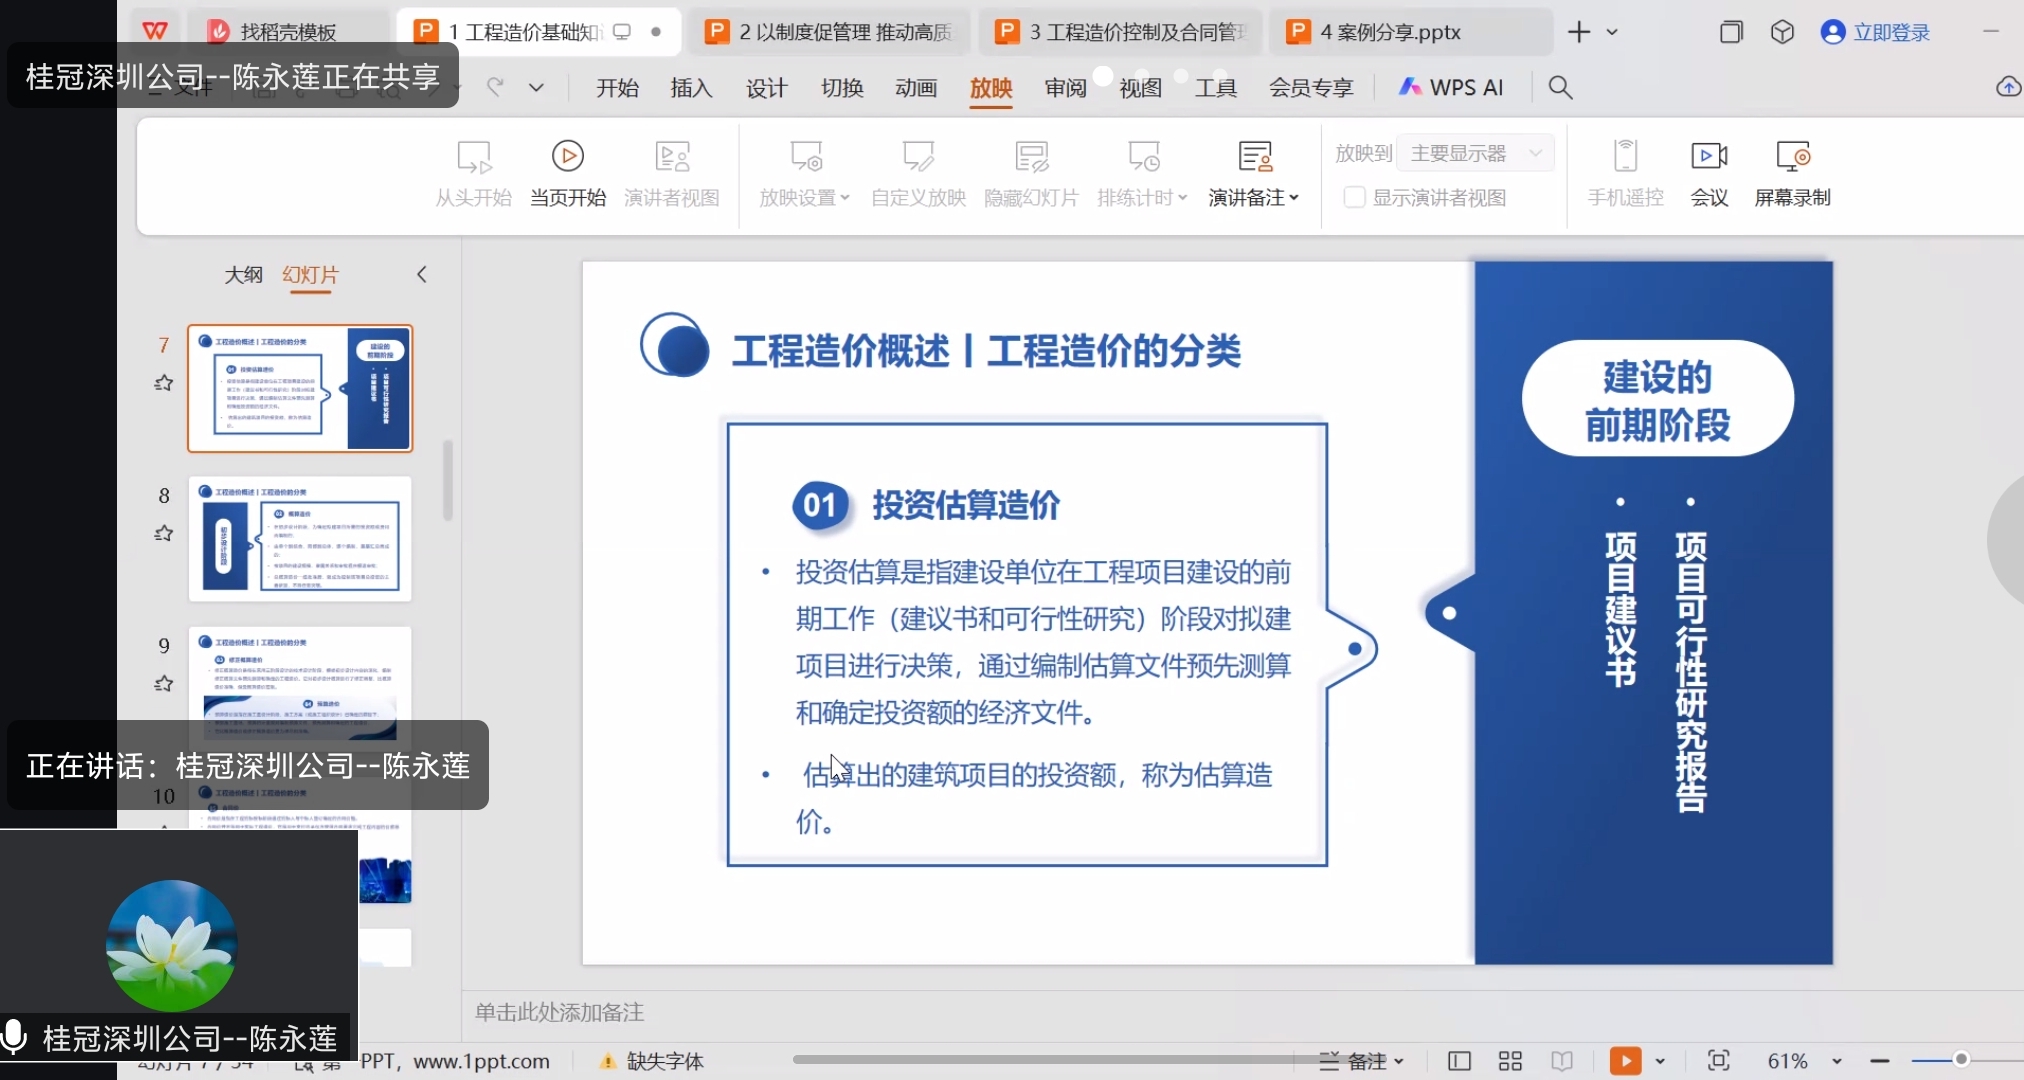Click fit-slide-to-window icon in status bar

1718,1061
